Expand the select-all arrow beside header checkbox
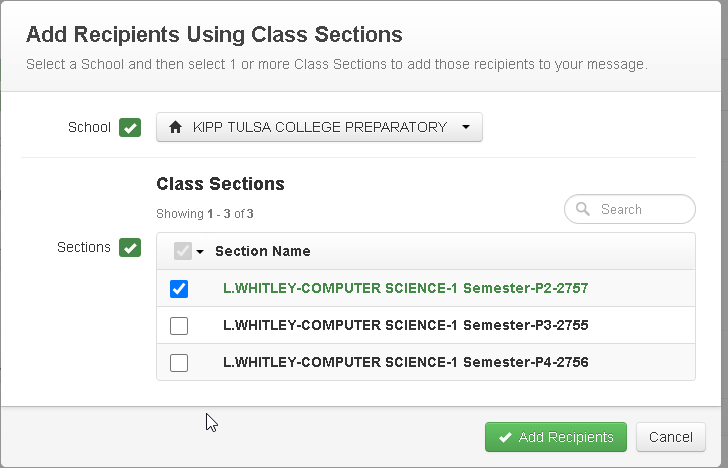 pos(200,252)
